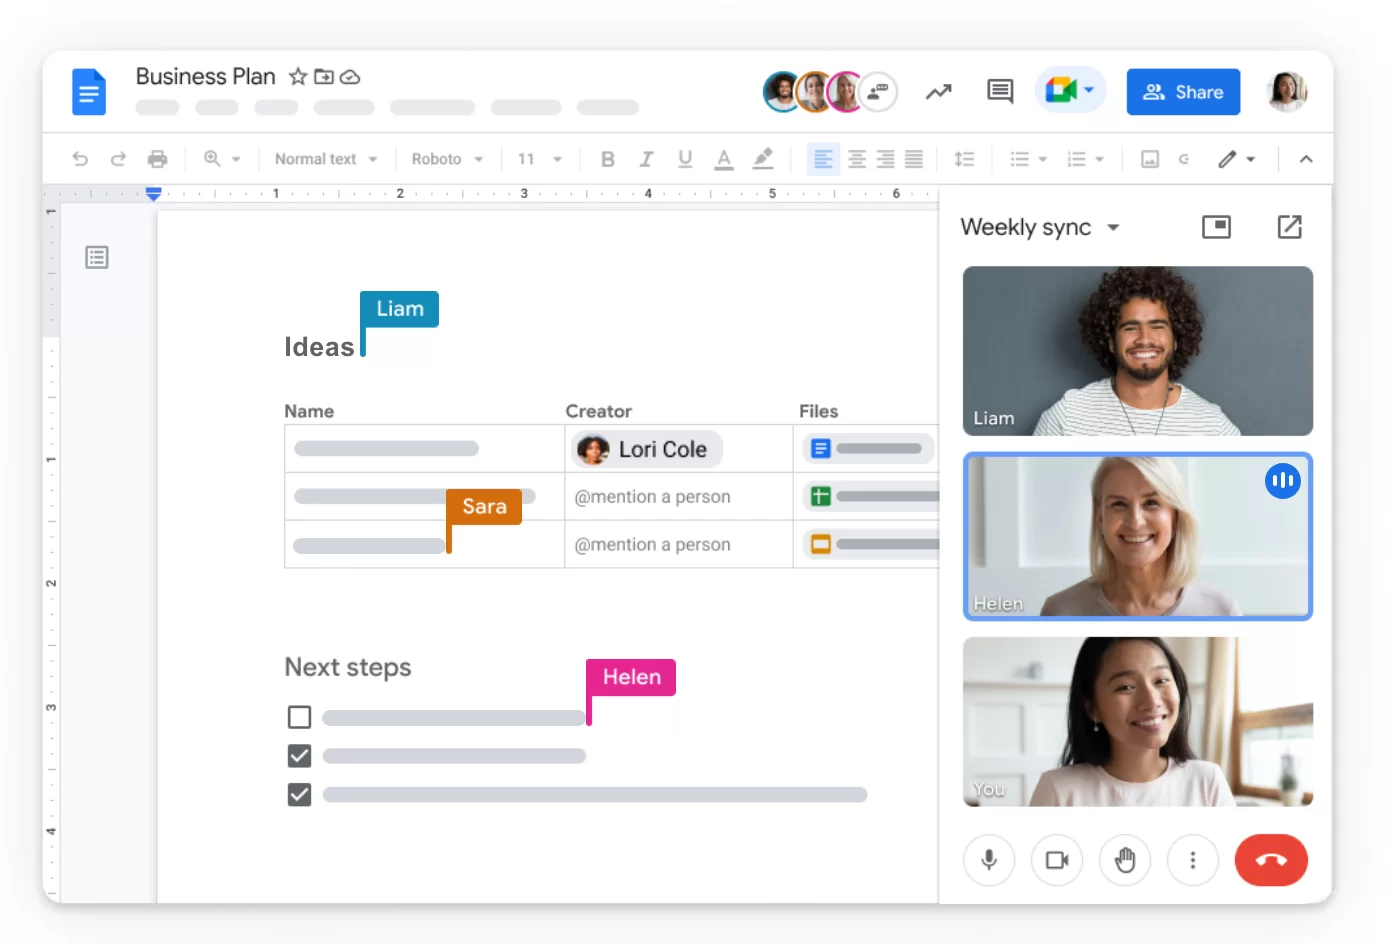Click the first @mention a person cell
Viewport: 1398px width, 944px height.
[x=653, y=497]
